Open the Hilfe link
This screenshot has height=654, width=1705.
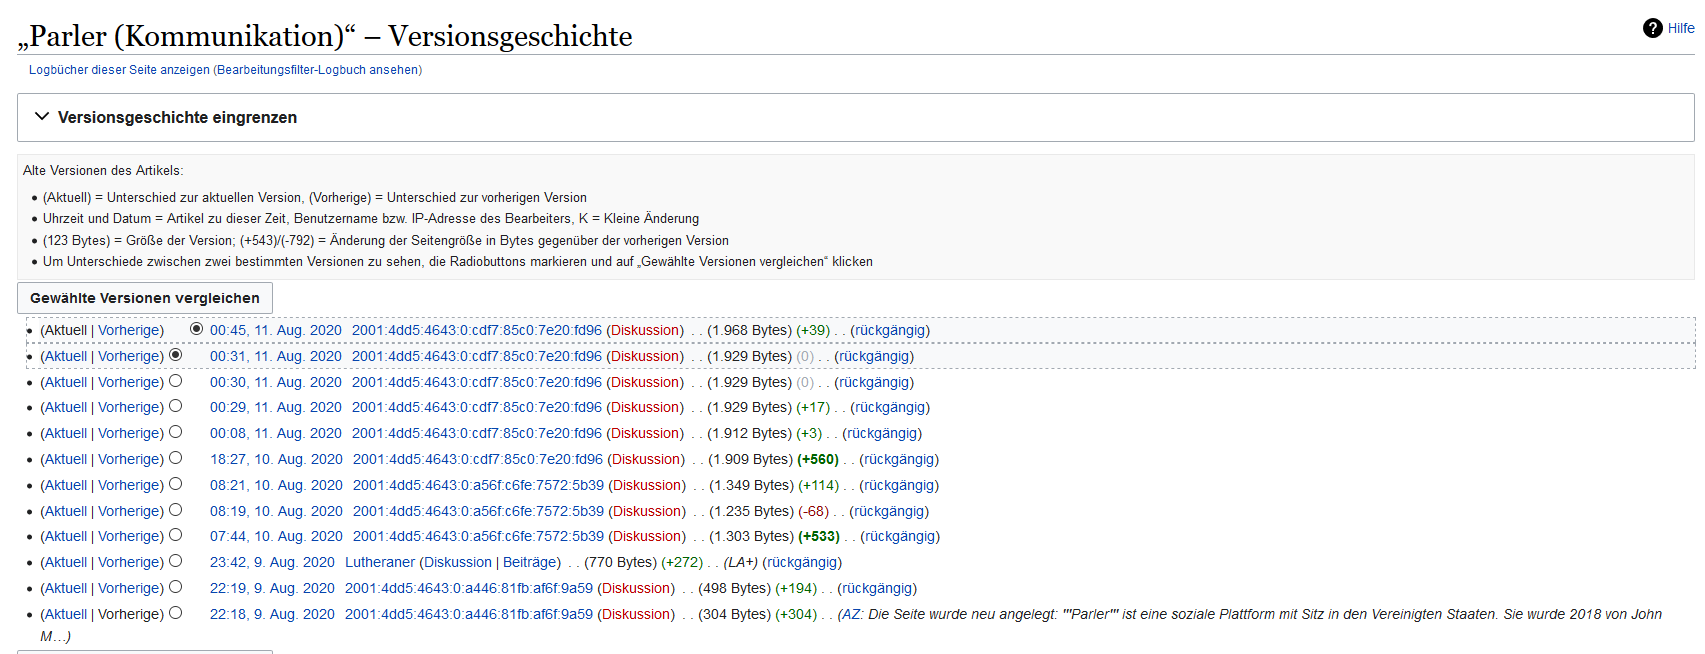(1681, 28)
